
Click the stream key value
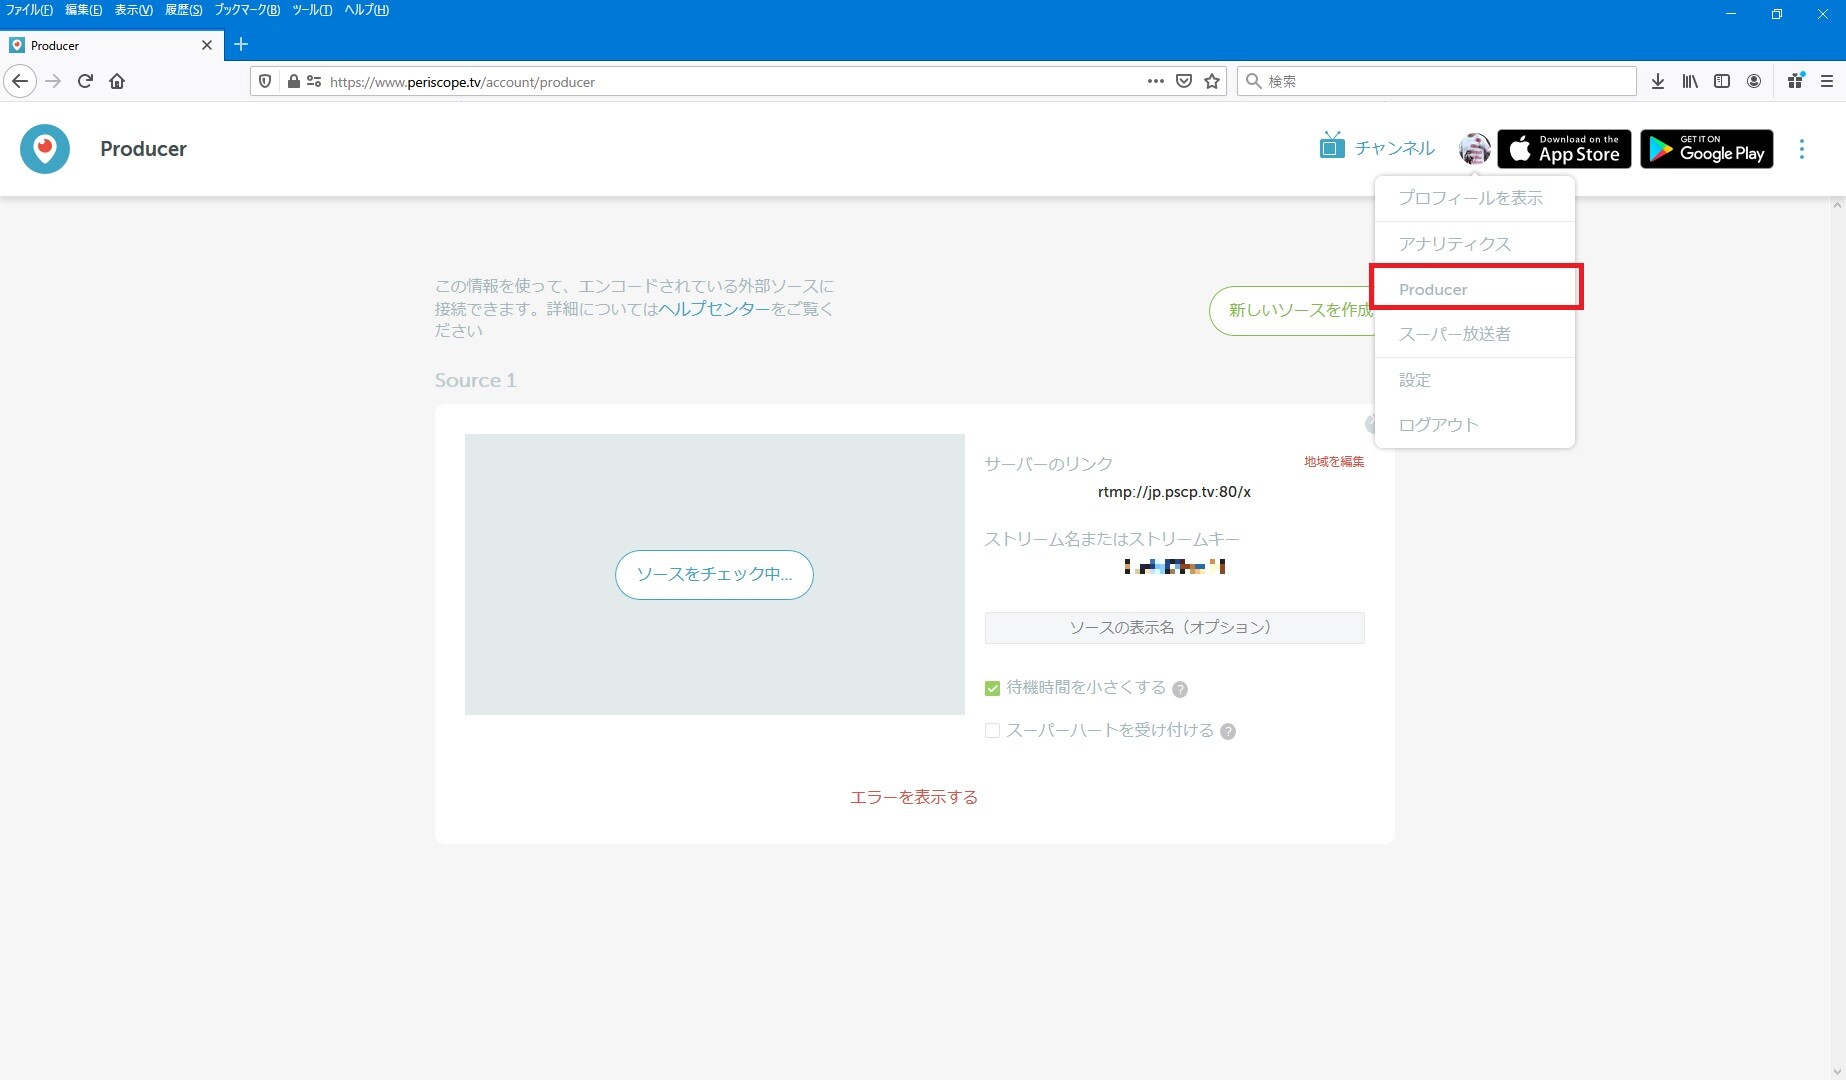click(x=1174, y=567)
